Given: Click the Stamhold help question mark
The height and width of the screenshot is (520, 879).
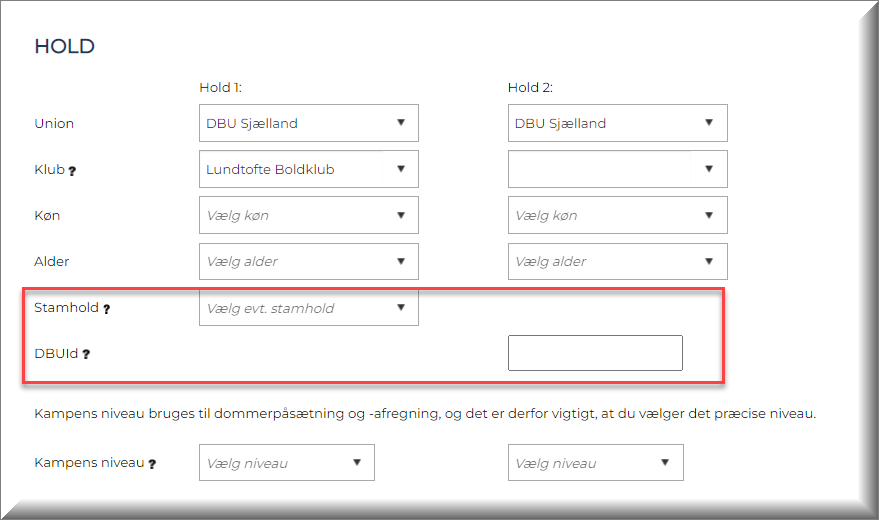Looking at the screenshot, I should pos(106,309).
